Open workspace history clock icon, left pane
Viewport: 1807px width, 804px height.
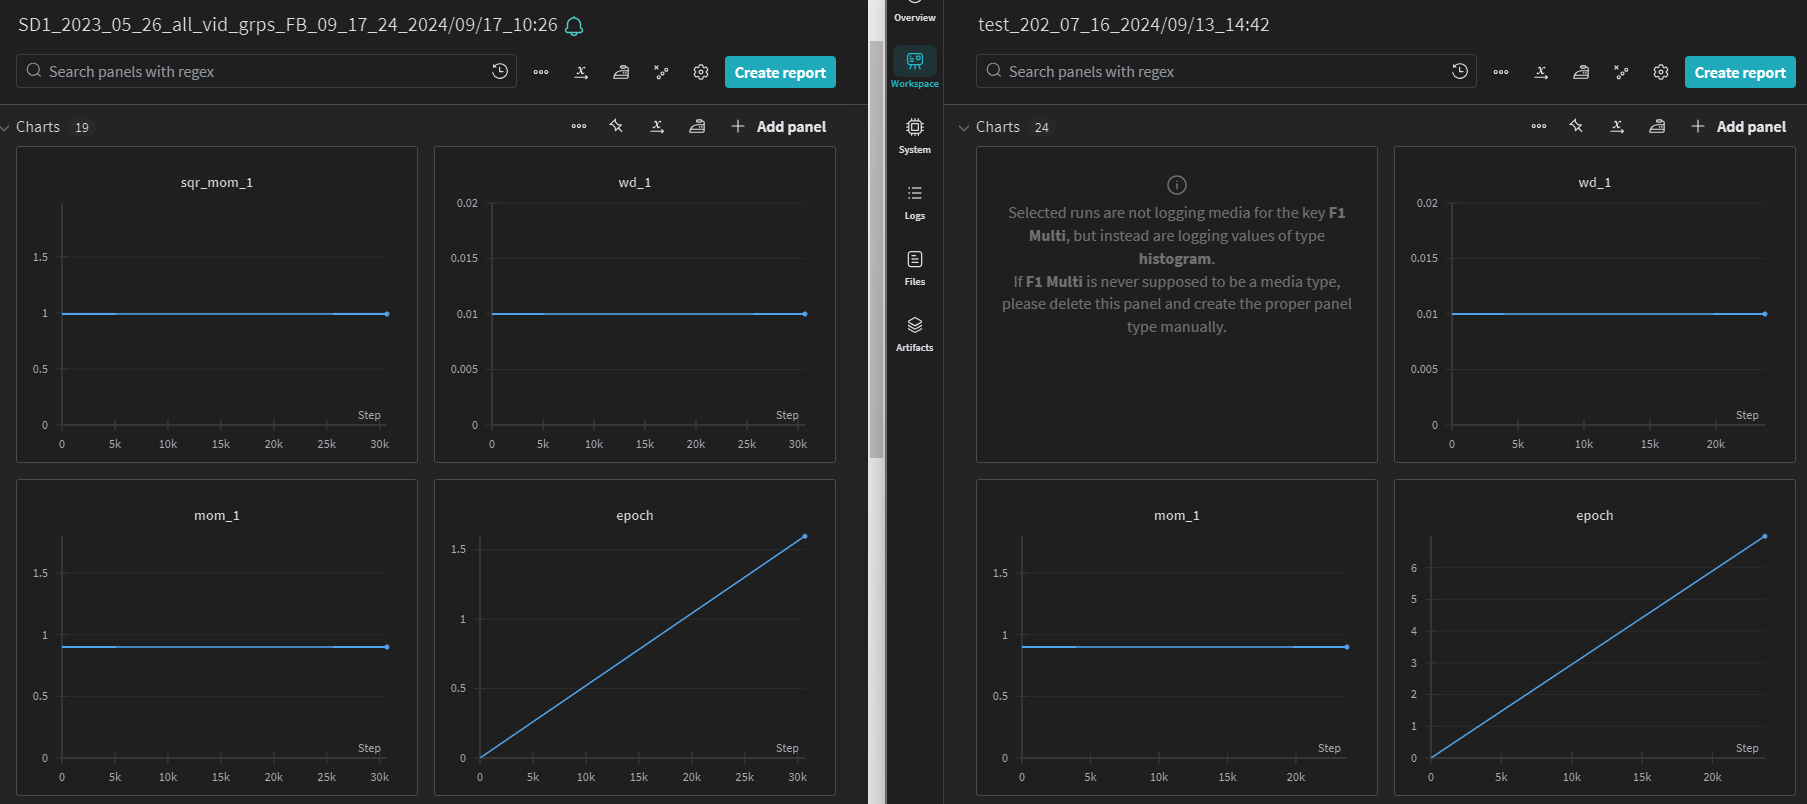click(x=500, y=71)
